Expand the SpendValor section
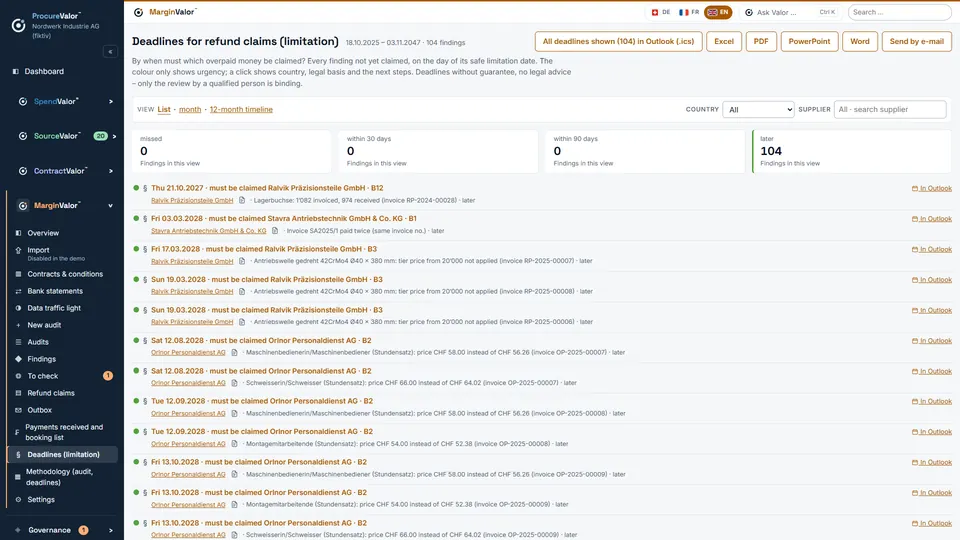Image resolution: width=960 pixels, height=540 pixels. pyautogui.click(x=111, y=102)
